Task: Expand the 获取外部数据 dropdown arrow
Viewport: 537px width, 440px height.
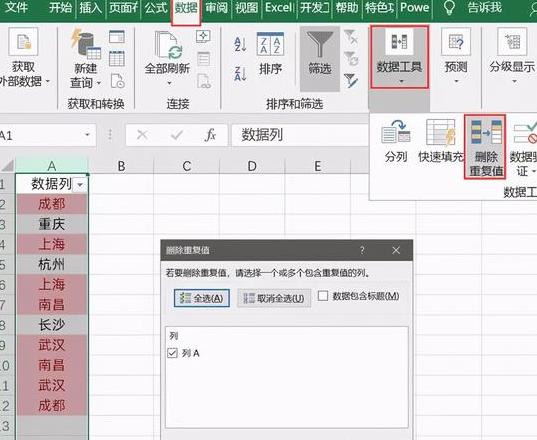Action: click(48, 81)
